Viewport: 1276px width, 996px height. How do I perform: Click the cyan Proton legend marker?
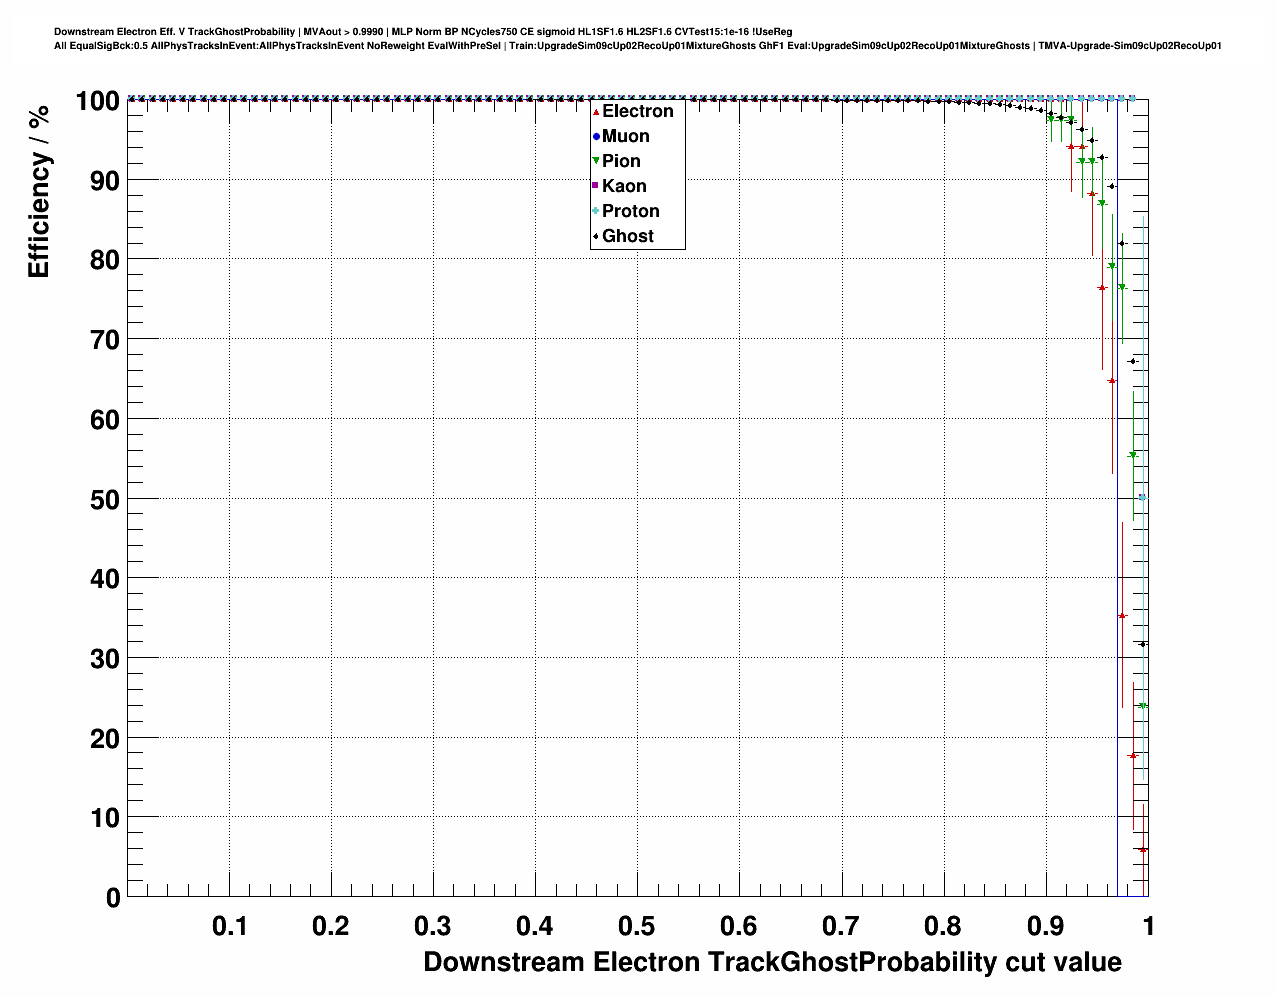[x=596, y=211]
